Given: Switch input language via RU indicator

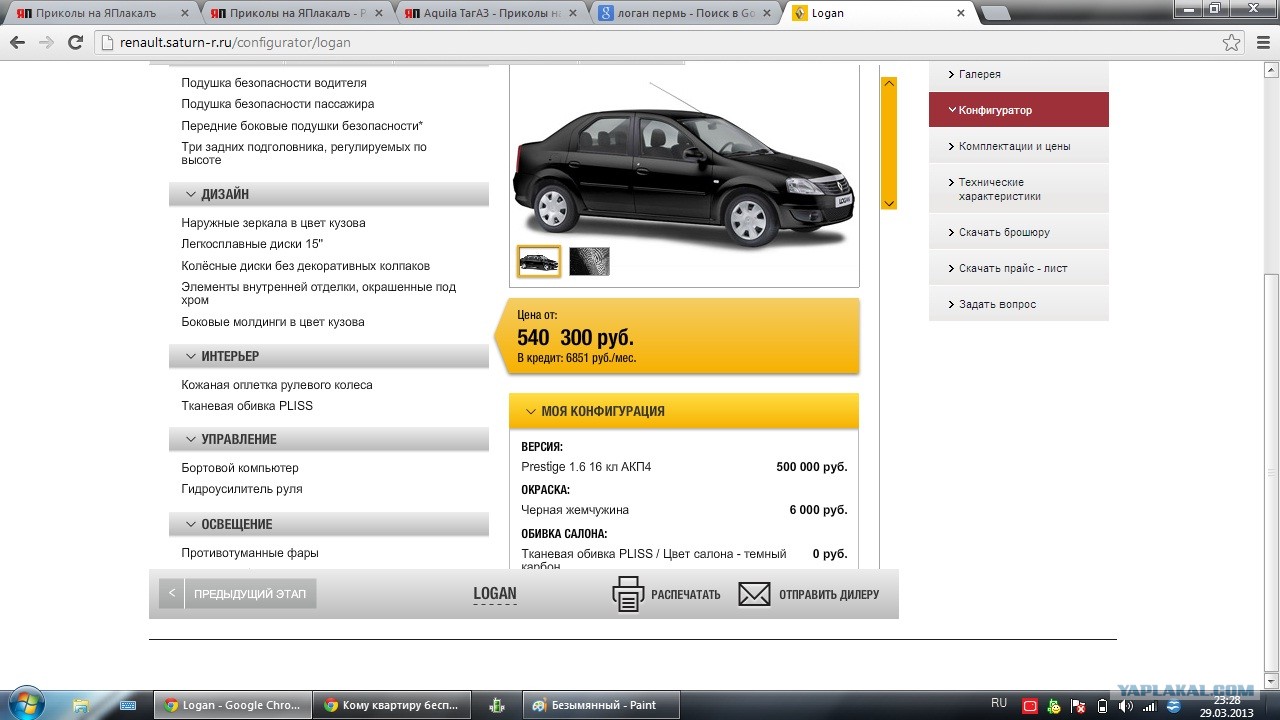Looking at the screenshot, I should tap(998, 704).
